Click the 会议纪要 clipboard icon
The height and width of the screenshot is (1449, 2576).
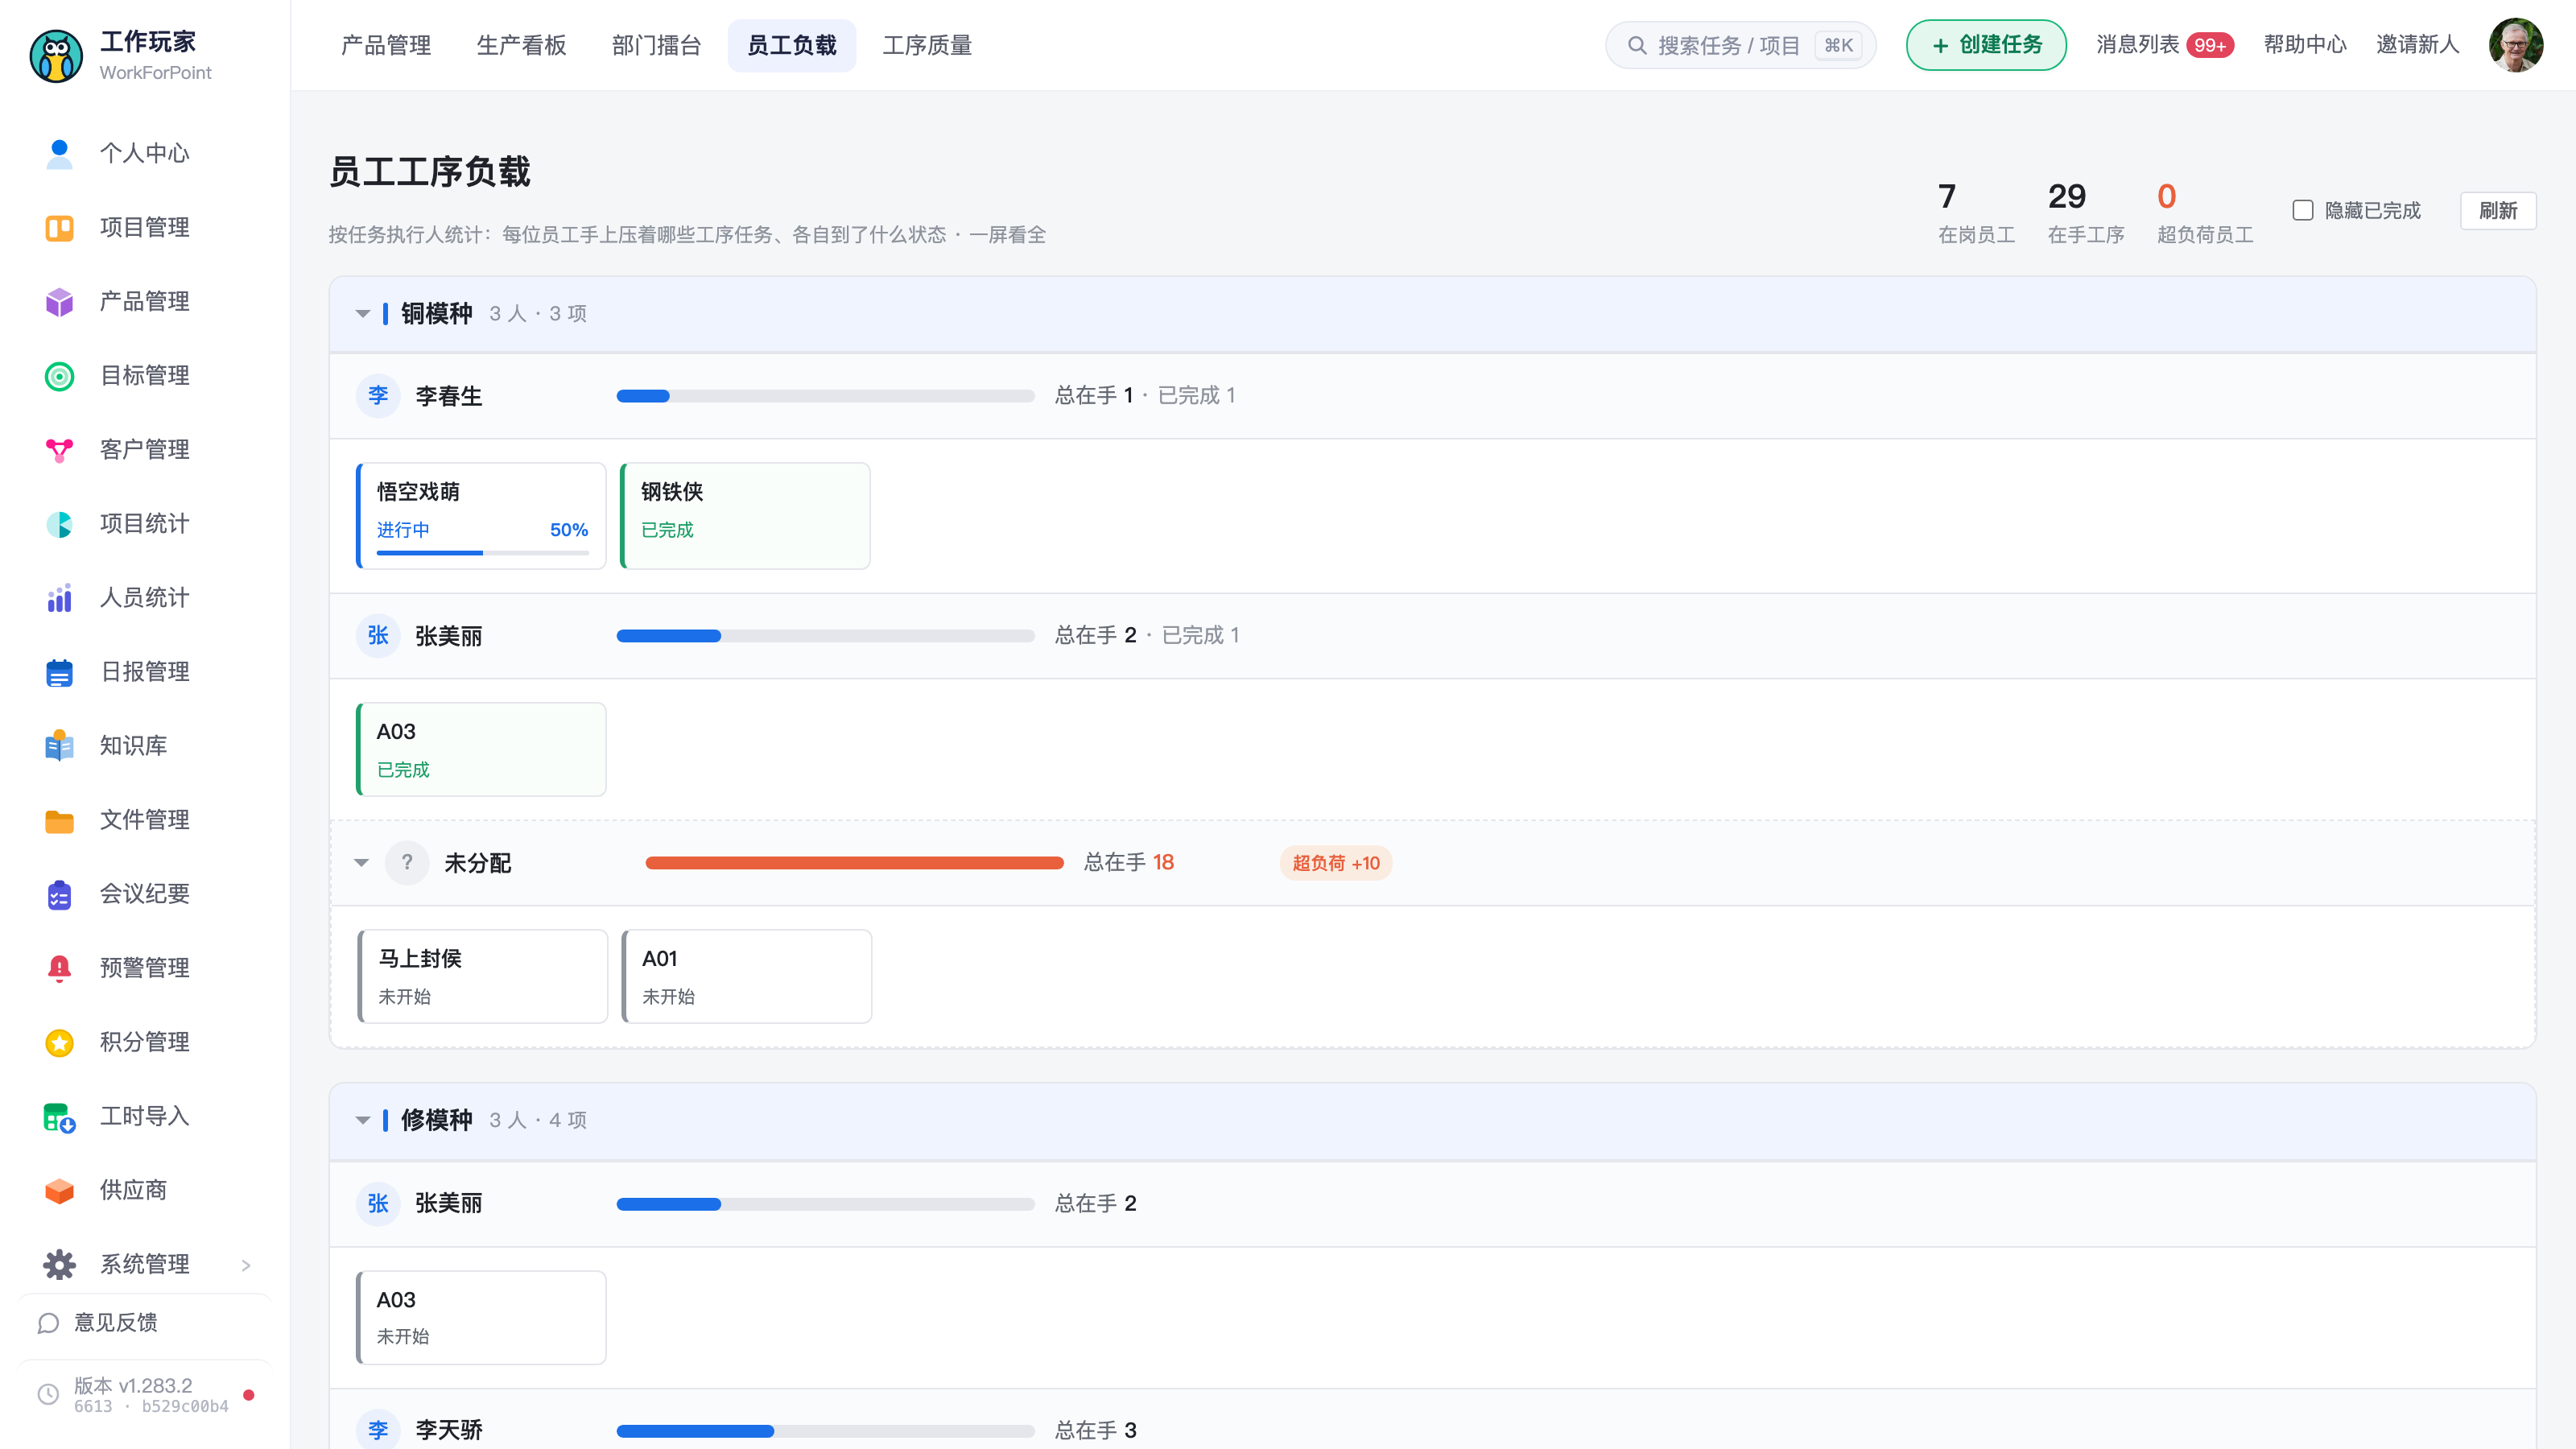click(x=59, y=894)
